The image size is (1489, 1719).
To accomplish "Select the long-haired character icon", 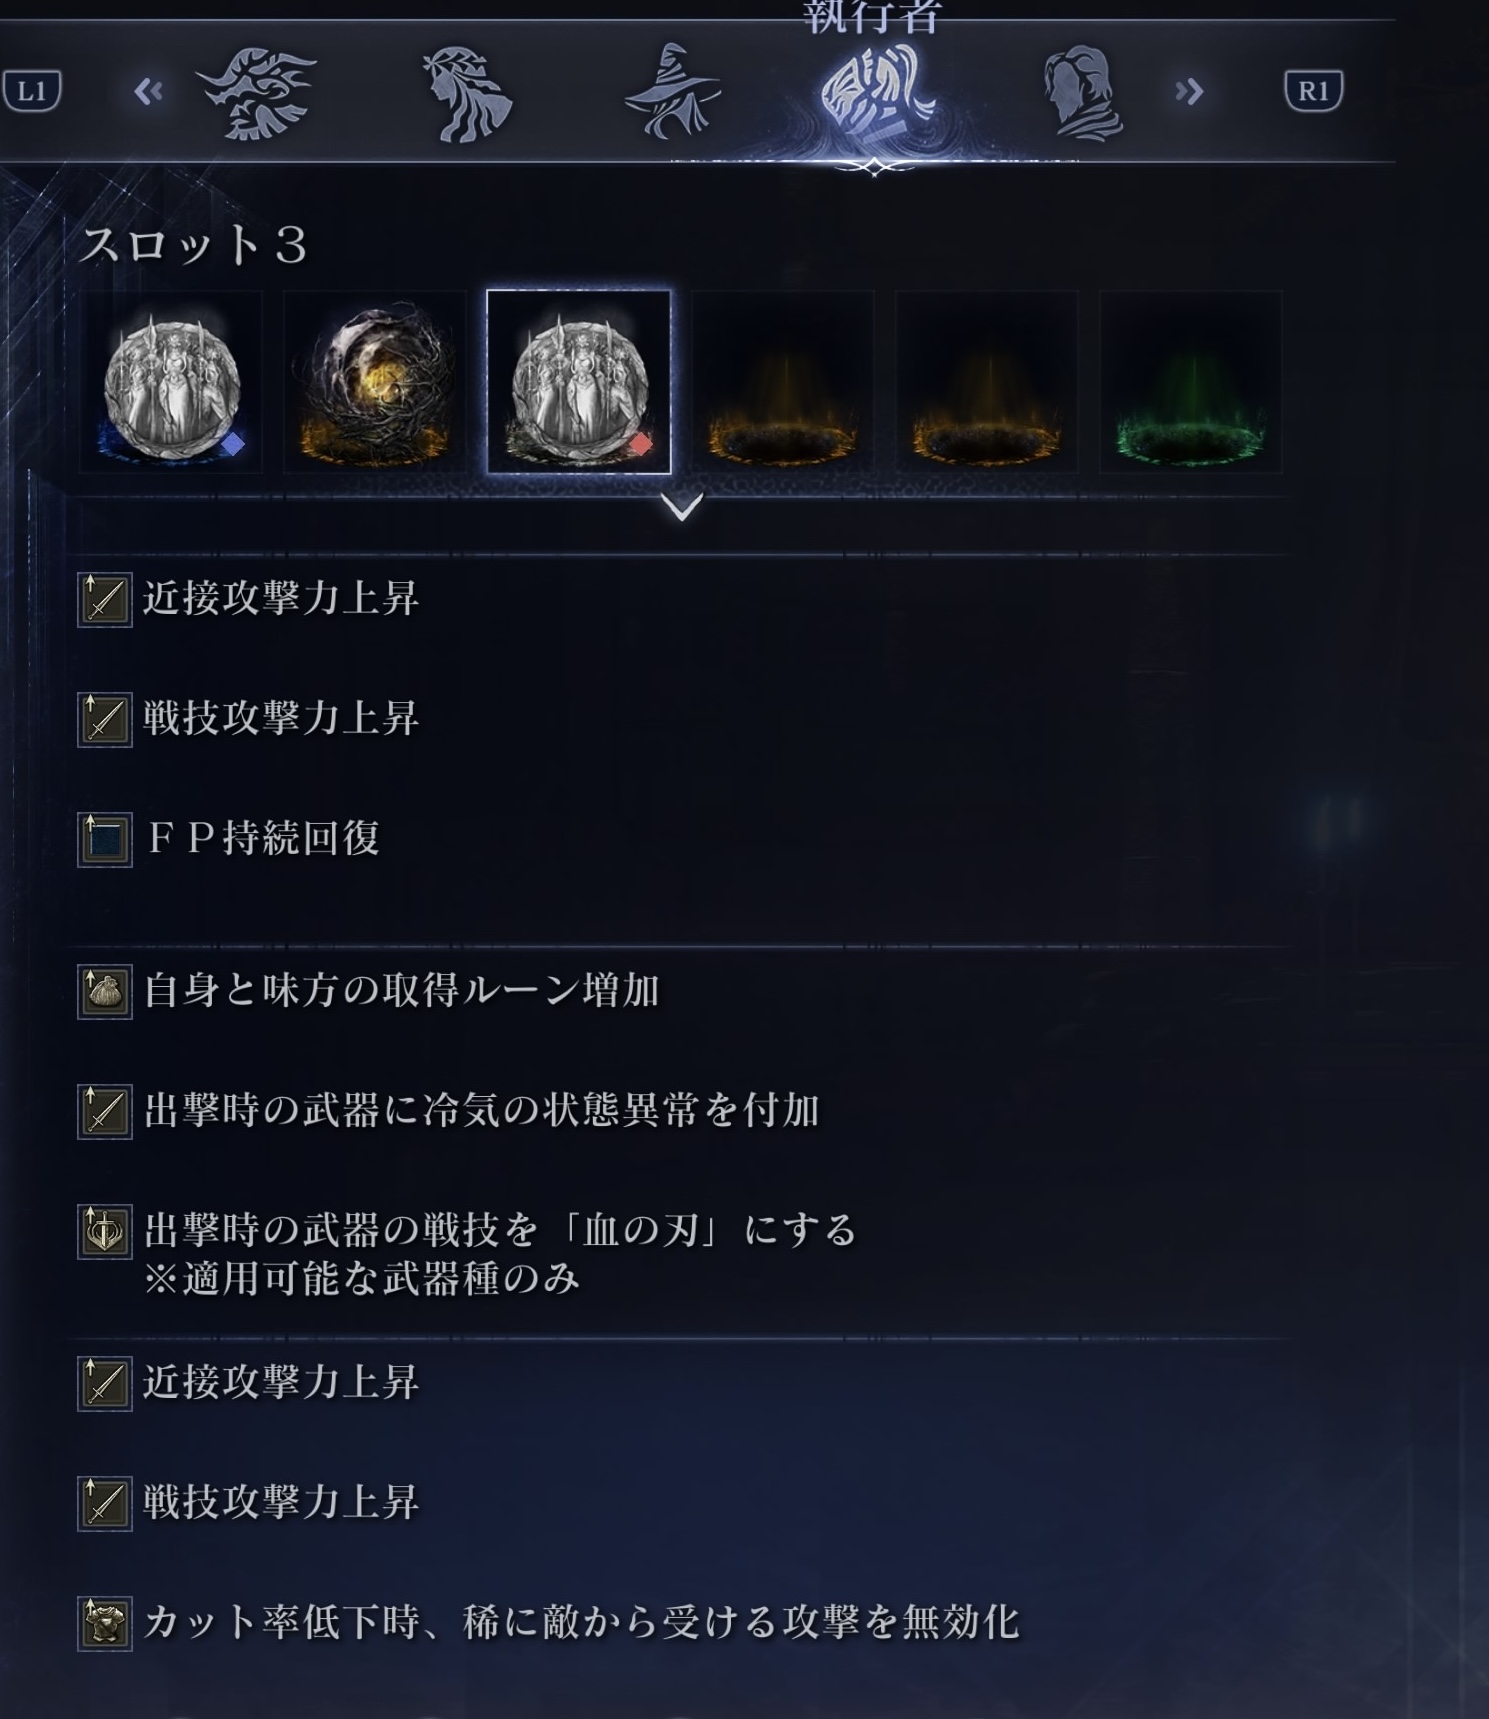I will [x=468, y=92].
